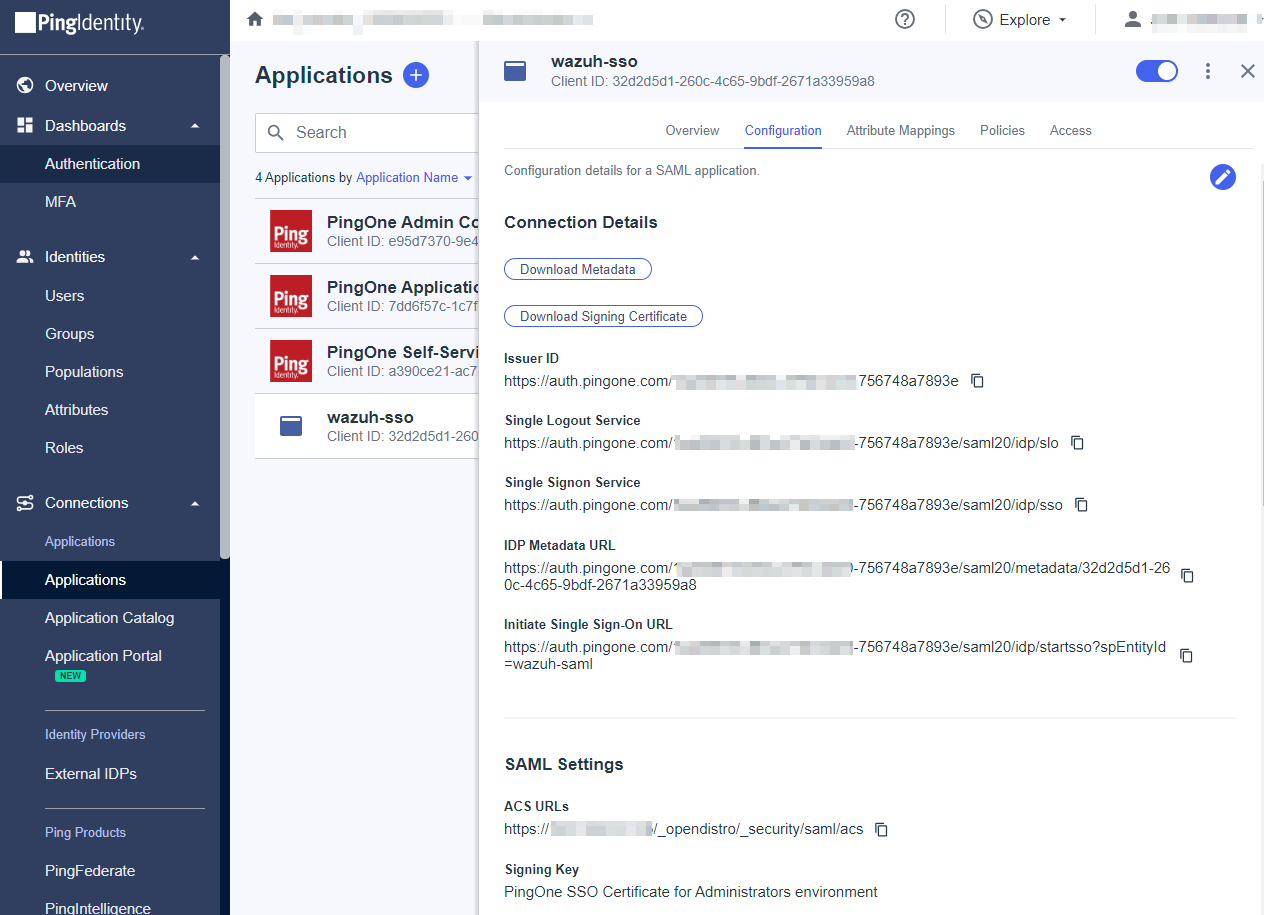Collapse the Dashboards section
The width and height of the screenshot is (1264, 915).
point(196,126)
